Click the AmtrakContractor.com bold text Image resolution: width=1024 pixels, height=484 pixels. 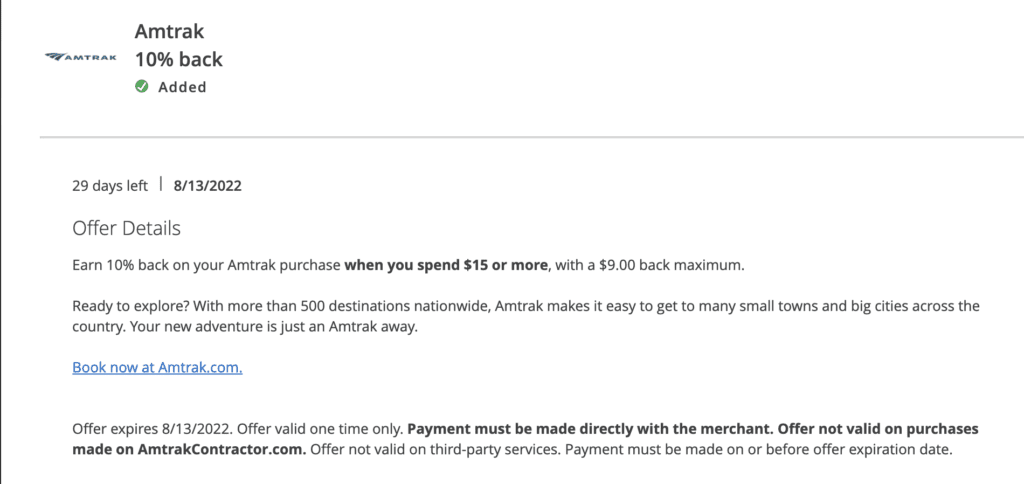tap(219, 450)
